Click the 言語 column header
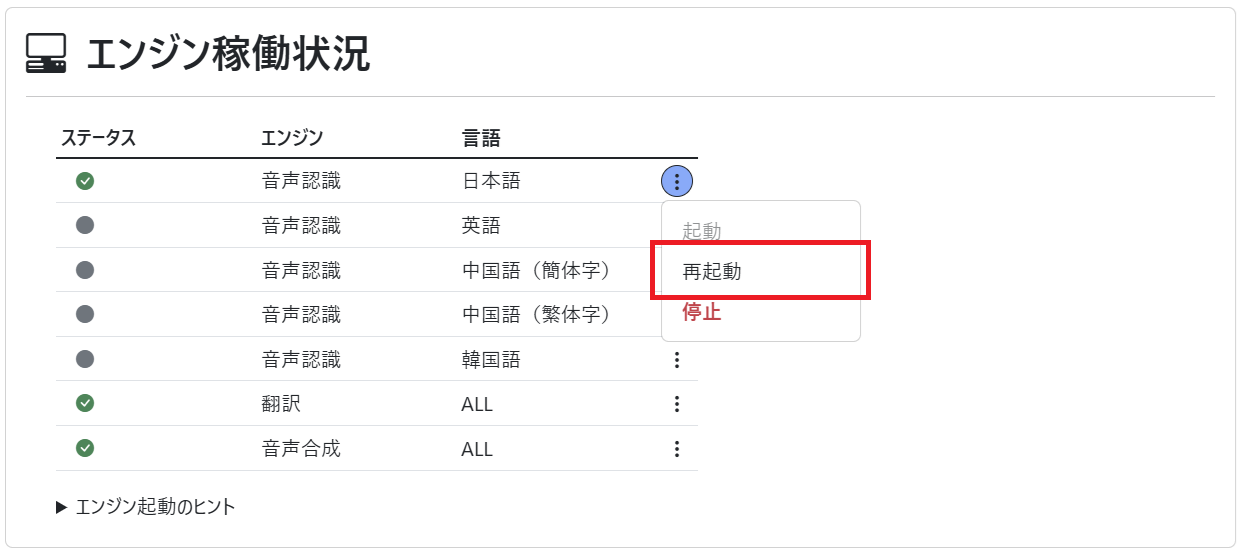 pyautogui.click(x=481, y=138)
